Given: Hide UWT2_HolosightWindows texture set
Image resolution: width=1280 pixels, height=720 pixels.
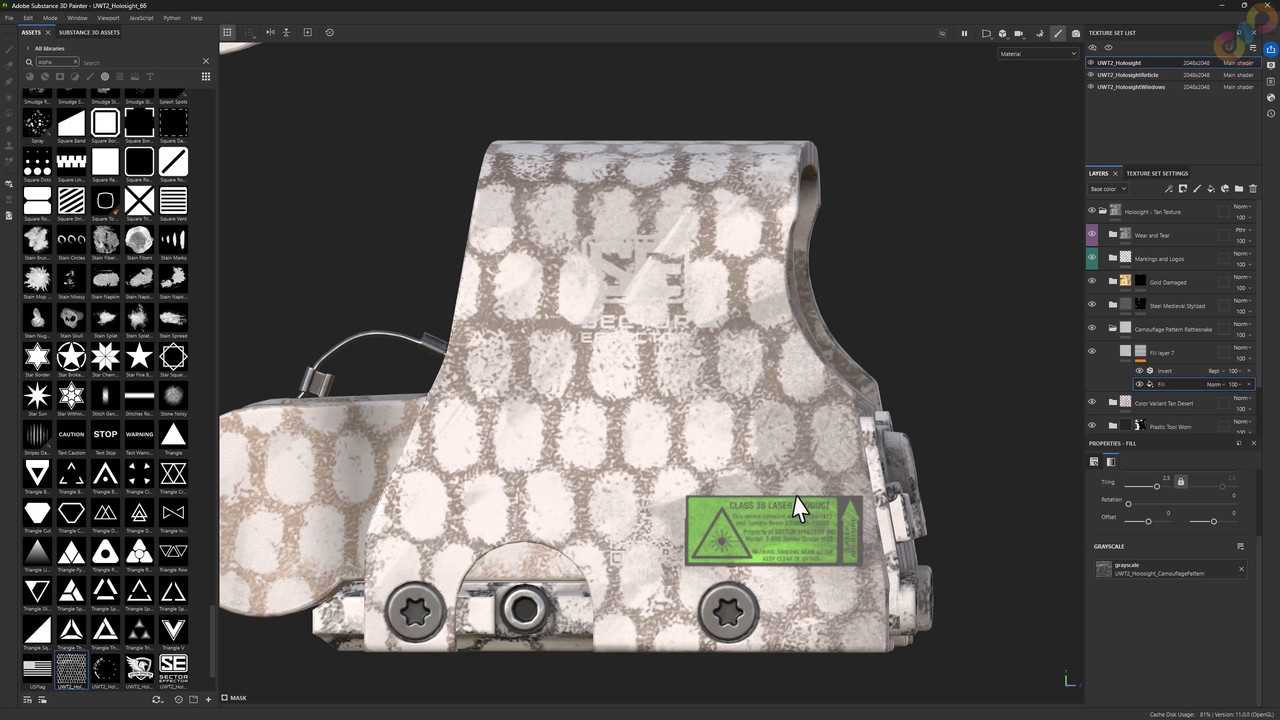Looking at the screenshot, I should click(1091, 87).
